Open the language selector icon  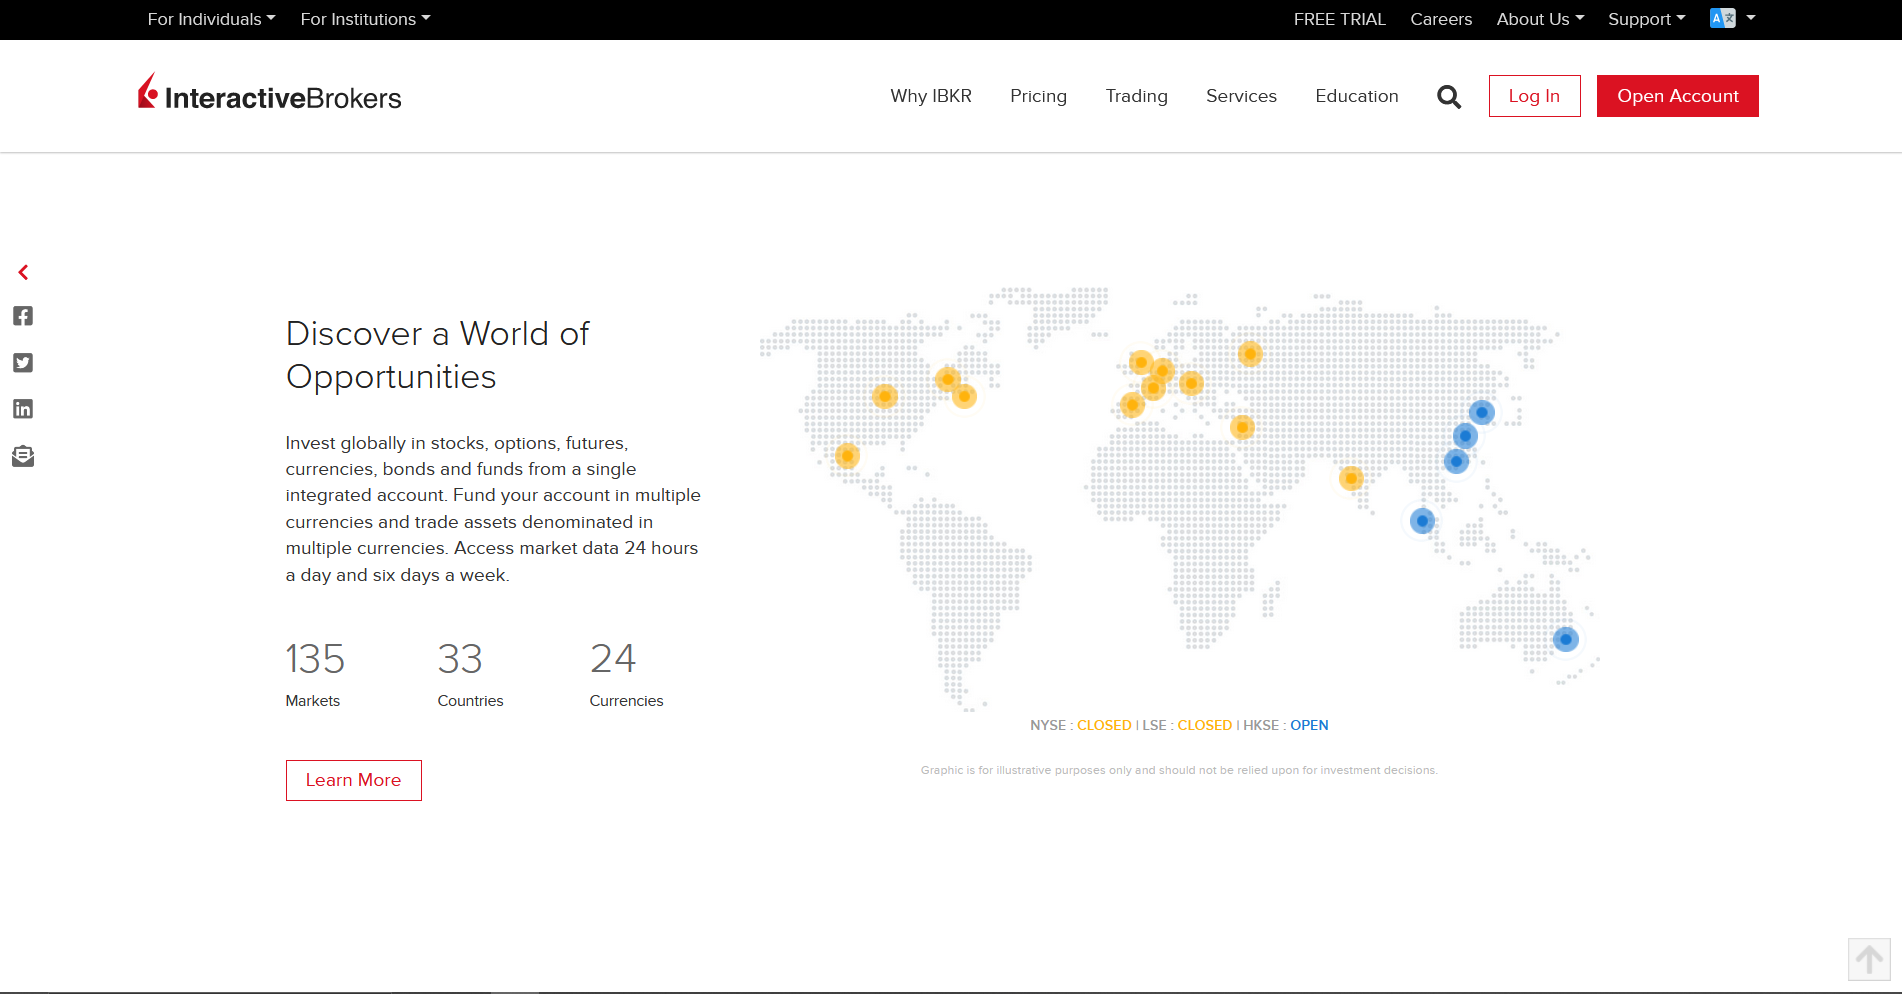coord(1733,18)
